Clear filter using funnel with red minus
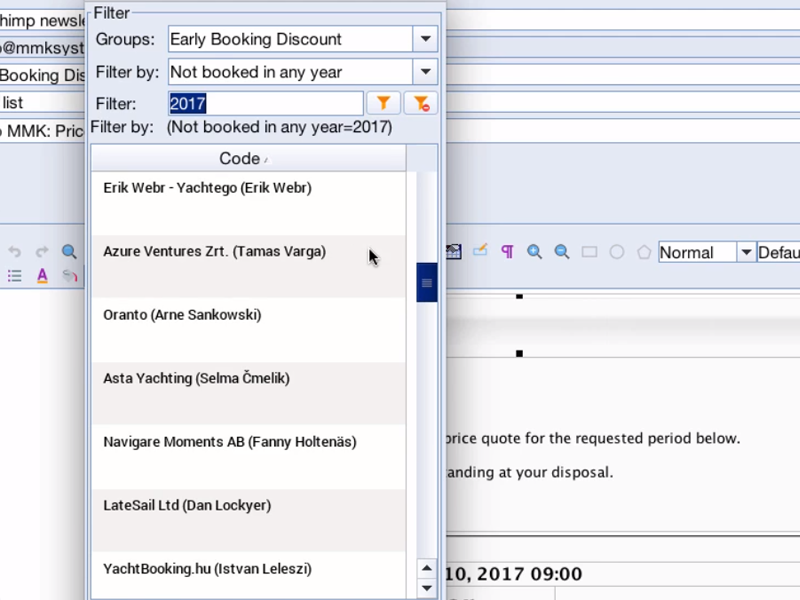The height and width of the screenshot is (600, 800). (421, 103)
